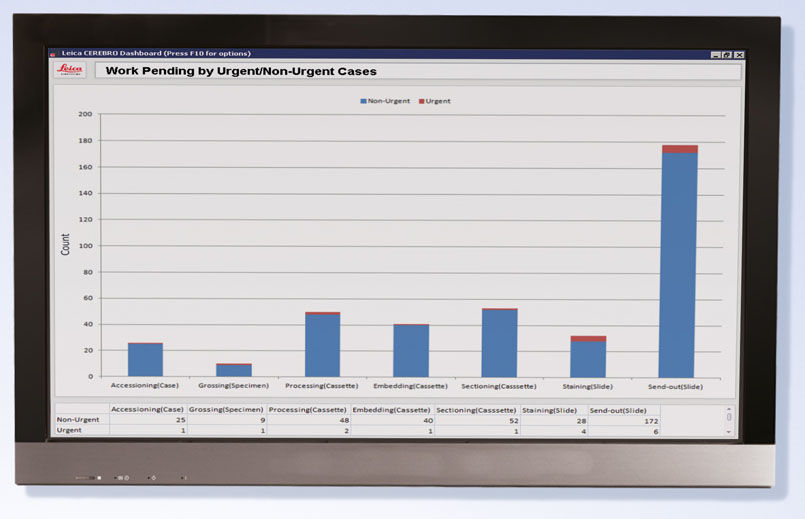Click the Work Pending dashboard title
805x519 pixels.
(x=241, y=71)
